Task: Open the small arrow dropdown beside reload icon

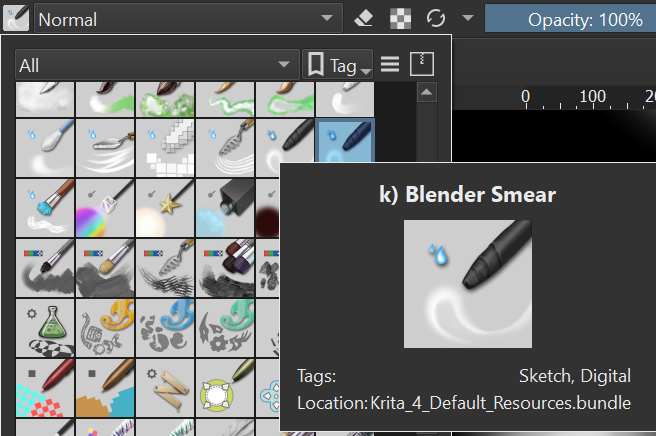Action: tap(468, 18)
